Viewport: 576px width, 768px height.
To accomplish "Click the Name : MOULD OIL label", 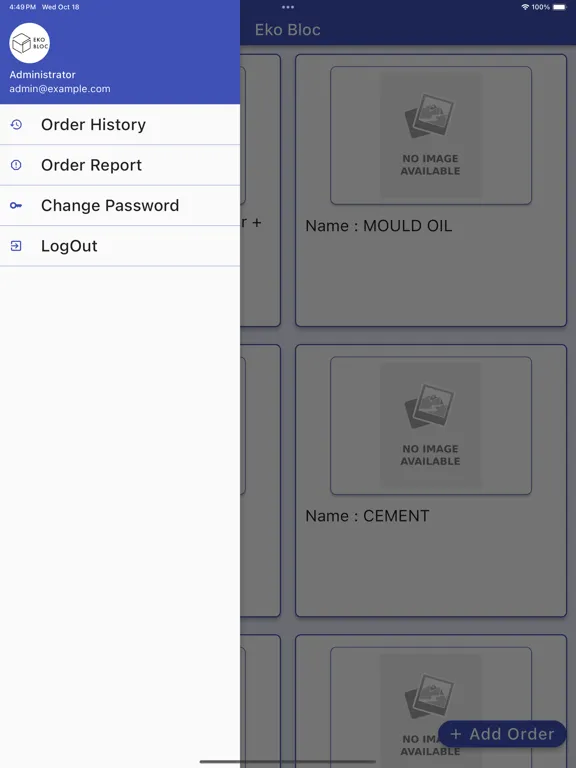I will [379, 226].
